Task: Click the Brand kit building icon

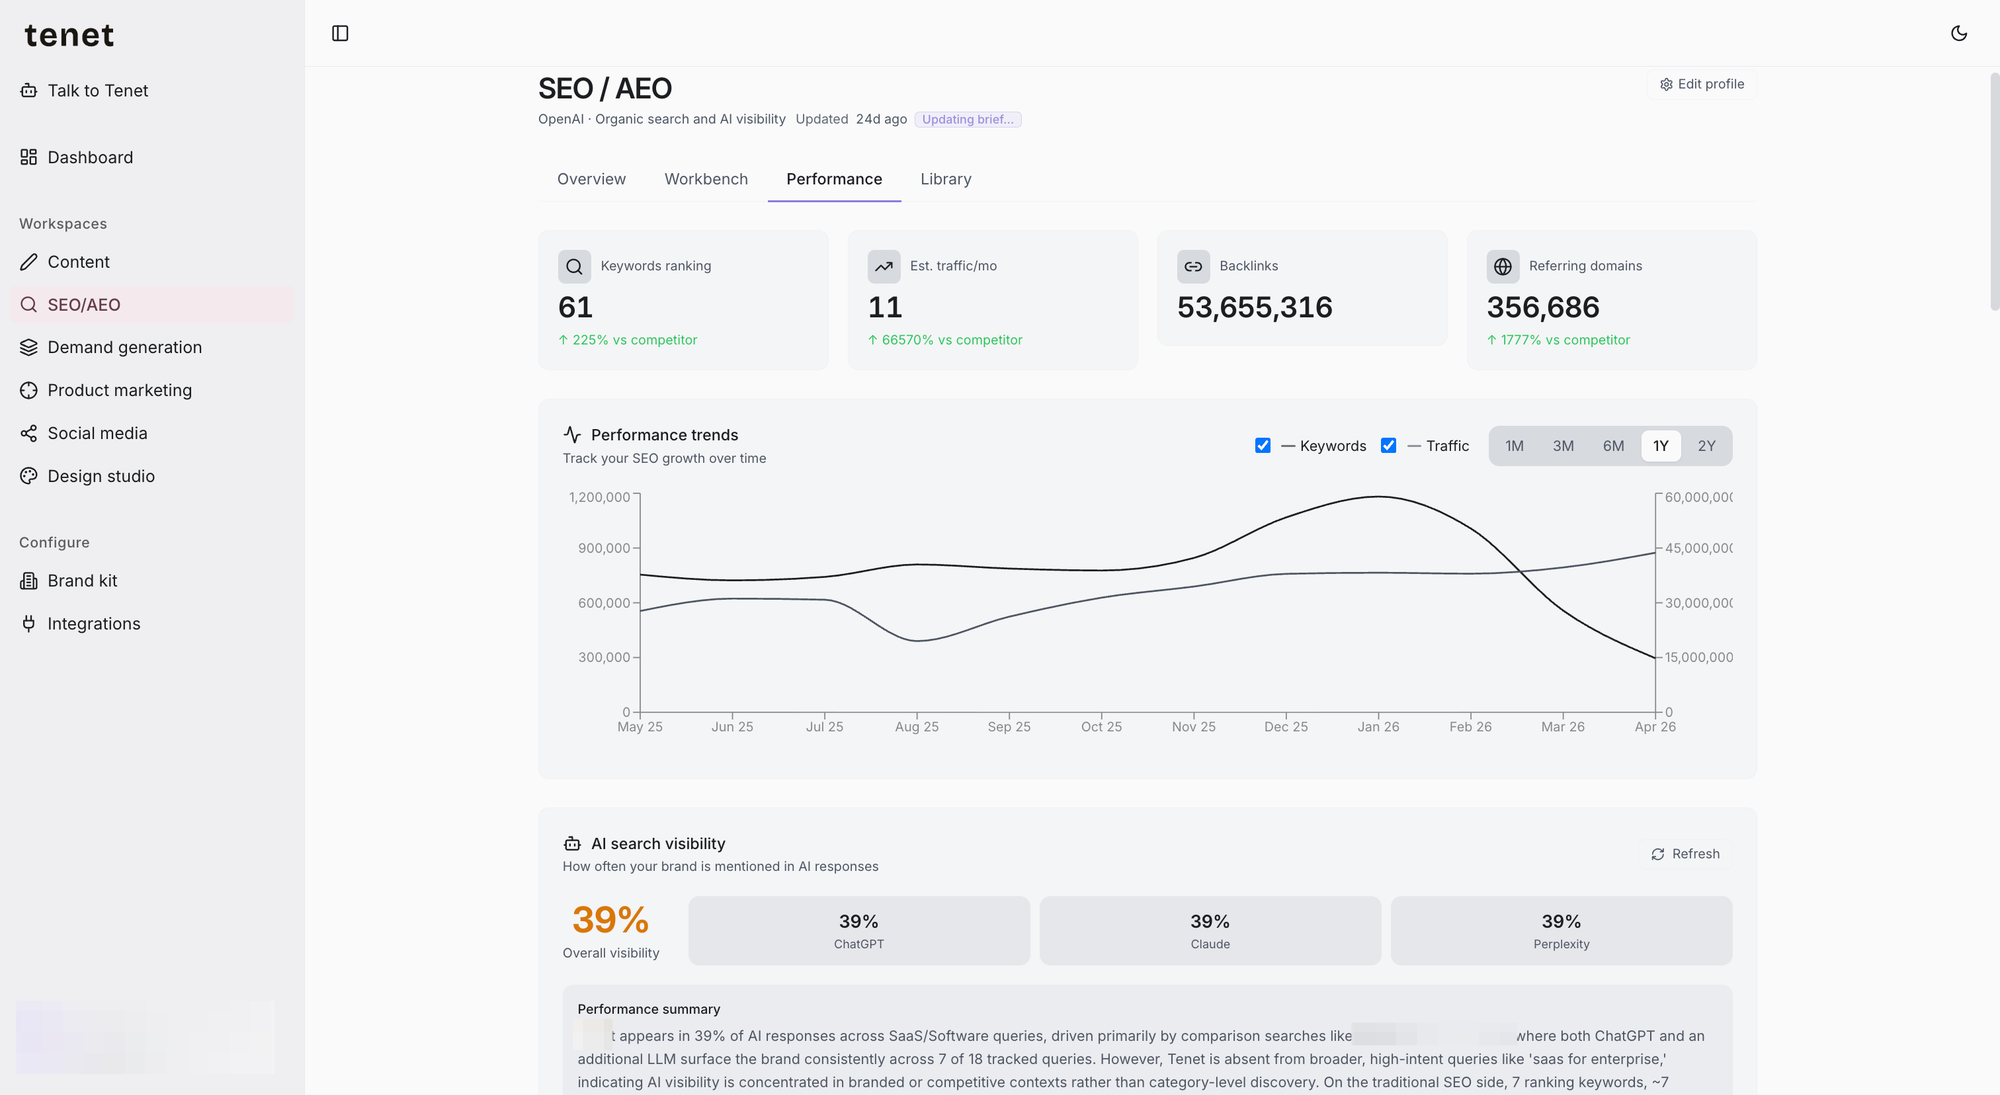Action: 29,581
